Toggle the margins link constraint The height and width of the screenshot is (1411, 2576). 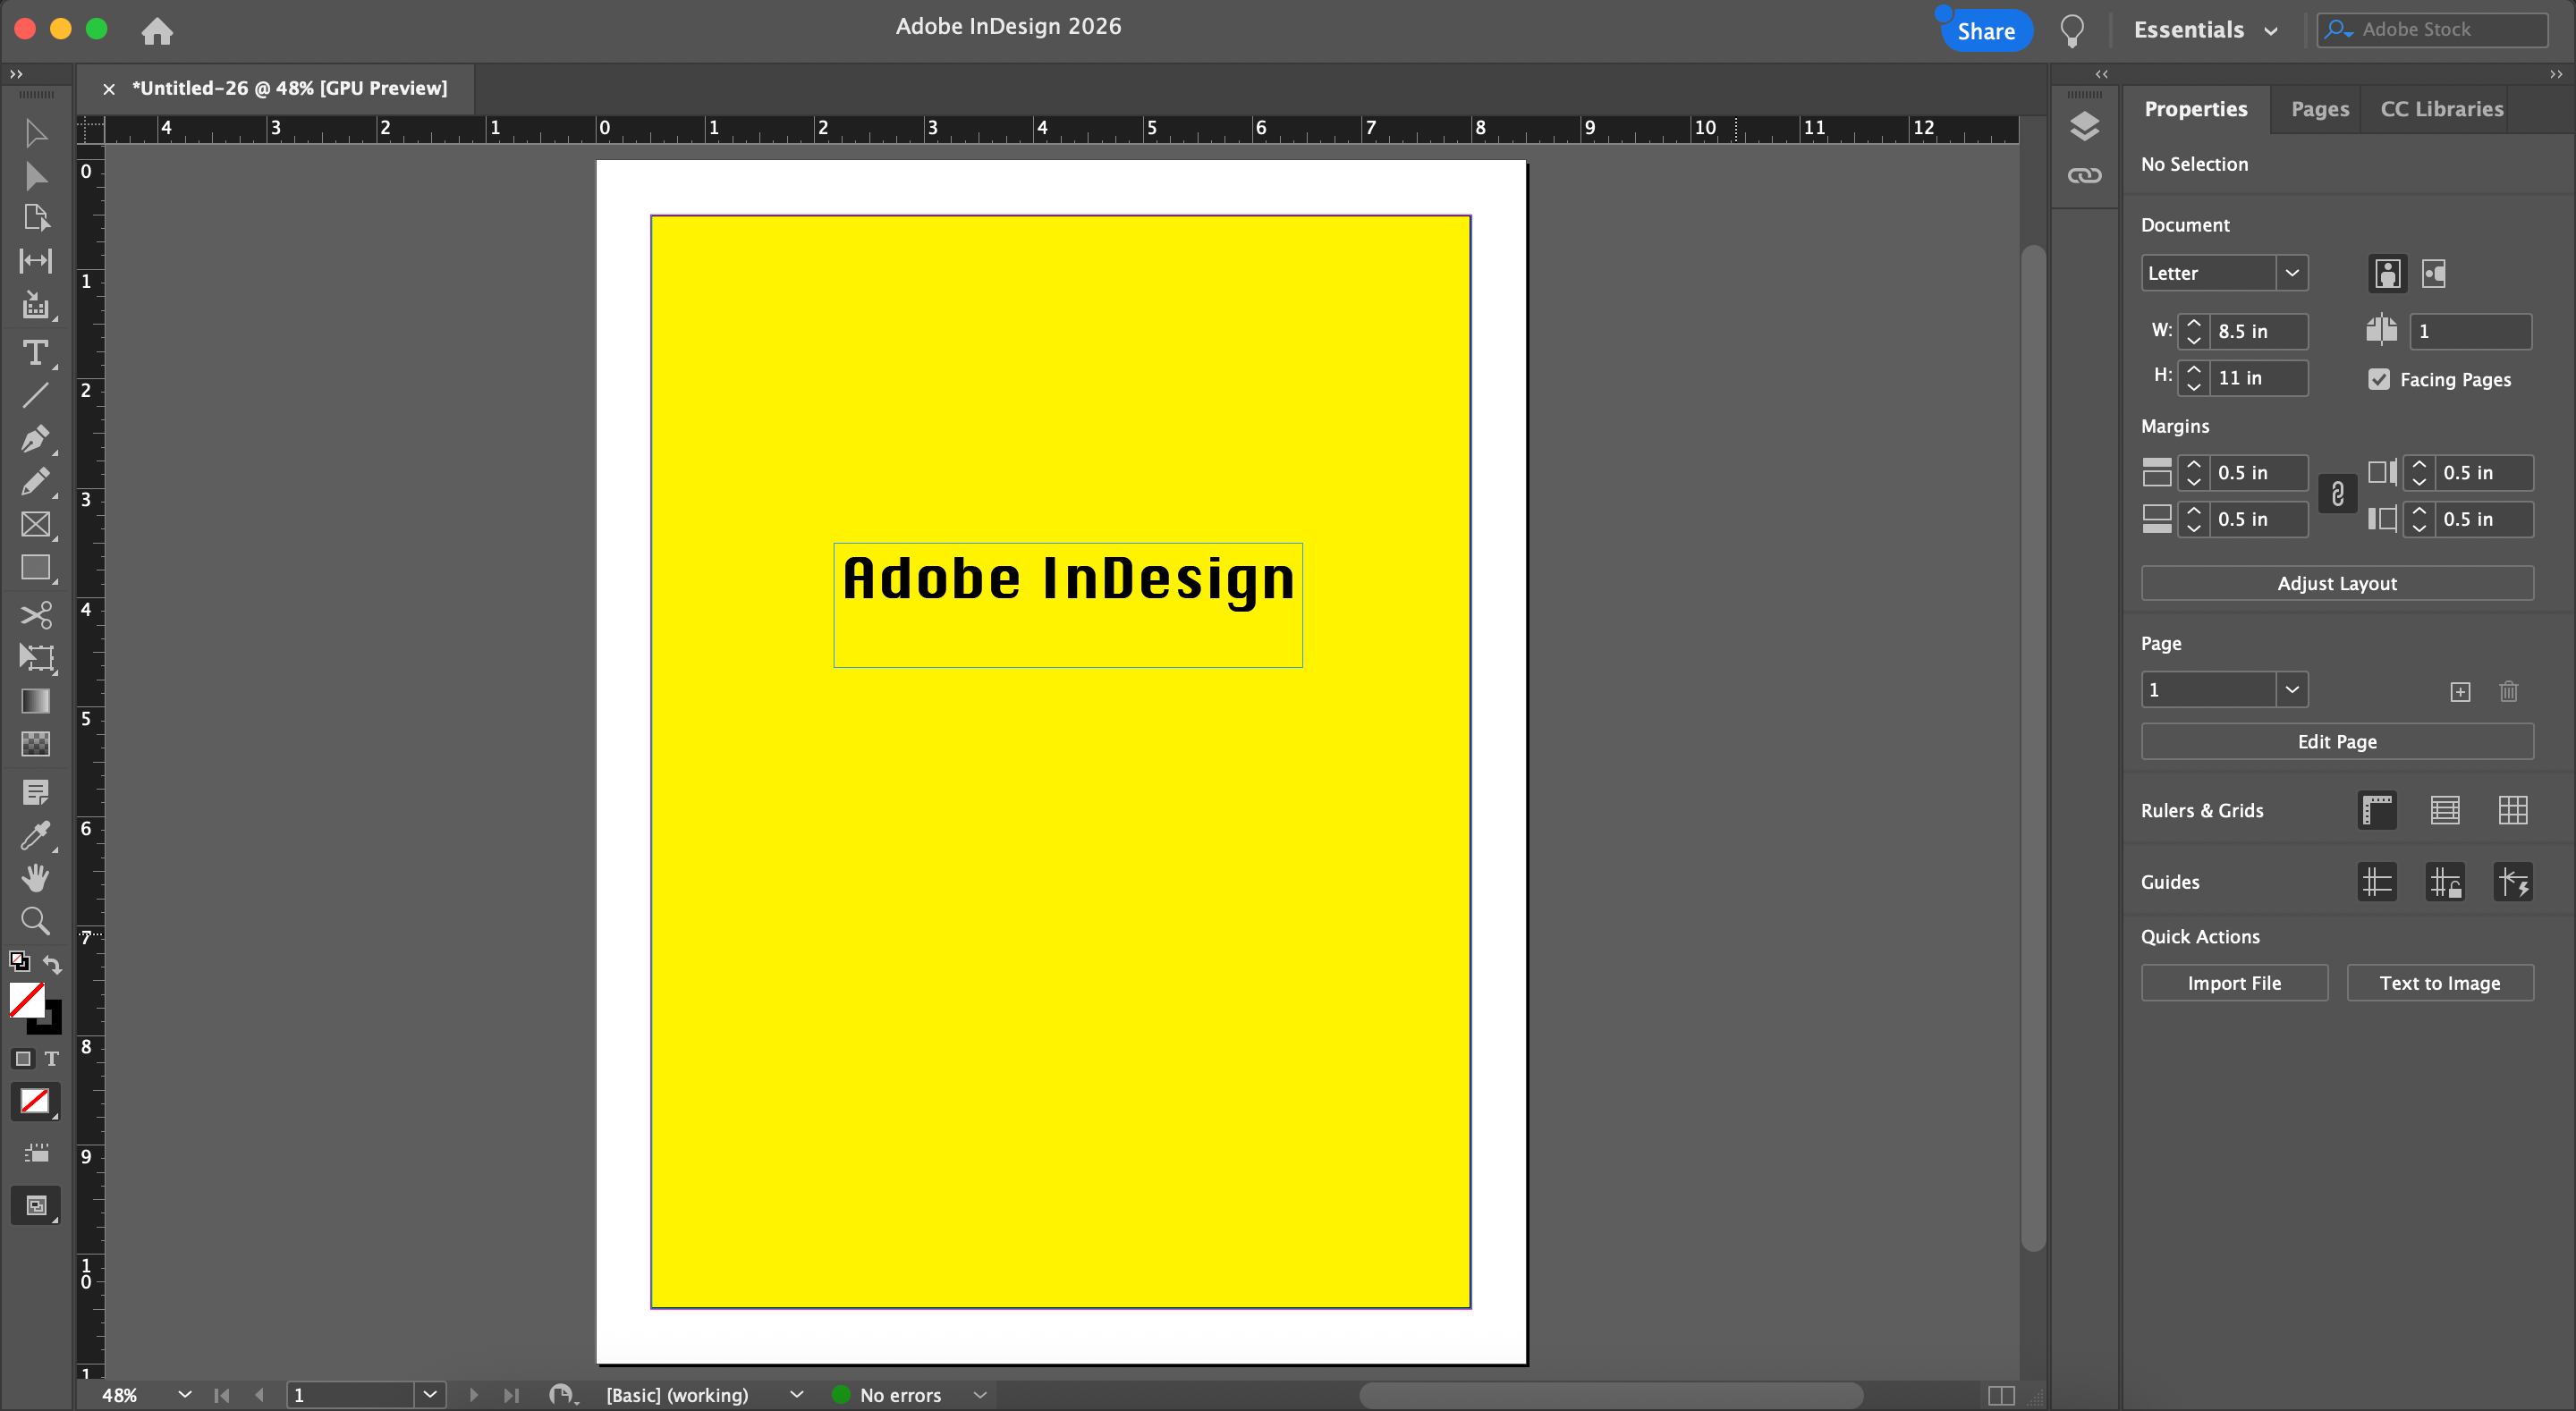click(x=2337, y=494)
